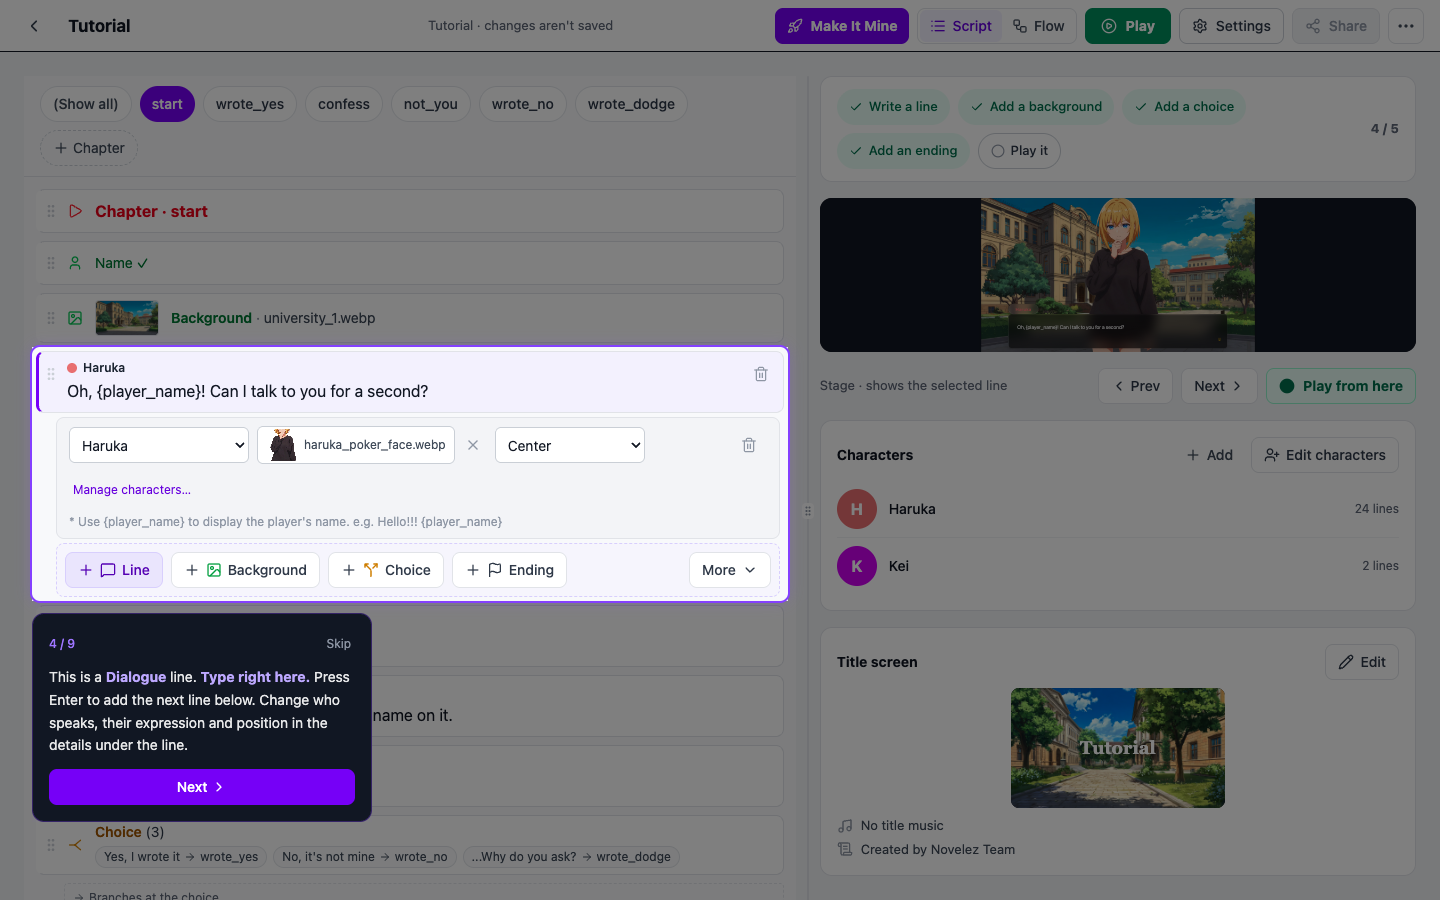Toggle the 'Add an ending' checklist item
Viewport: 1440px width, 900px height.
(x=903, y=151)
